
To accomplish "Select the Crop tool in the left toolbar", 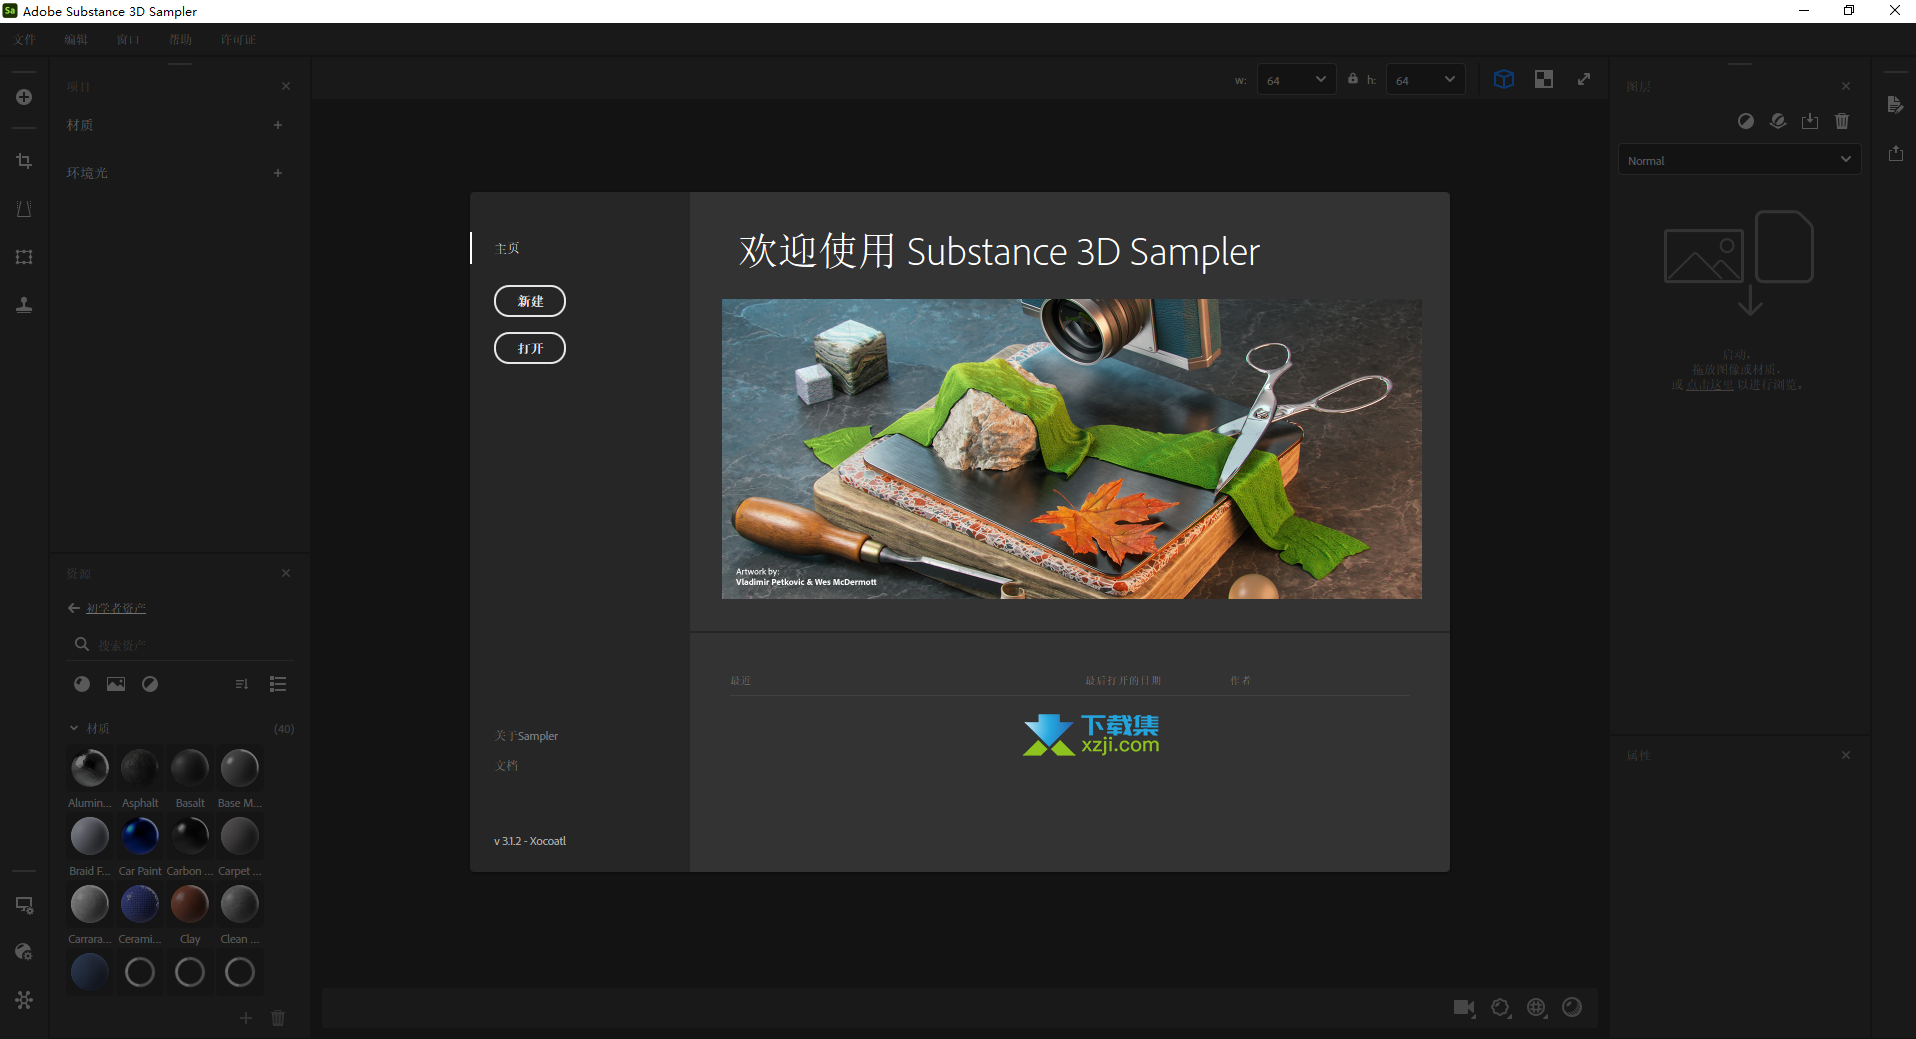I will click(24, 161).
